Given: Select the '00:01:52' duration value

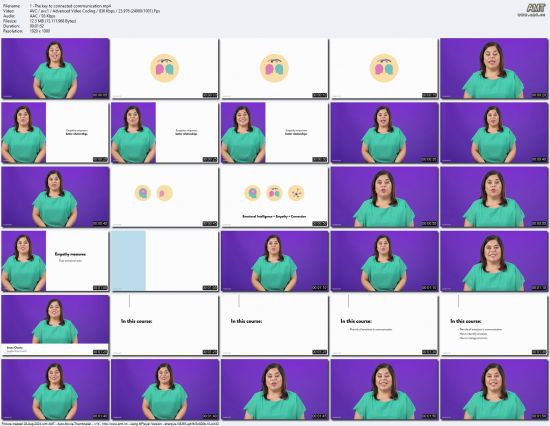Looking at the screenshot, I should [36, 26].
